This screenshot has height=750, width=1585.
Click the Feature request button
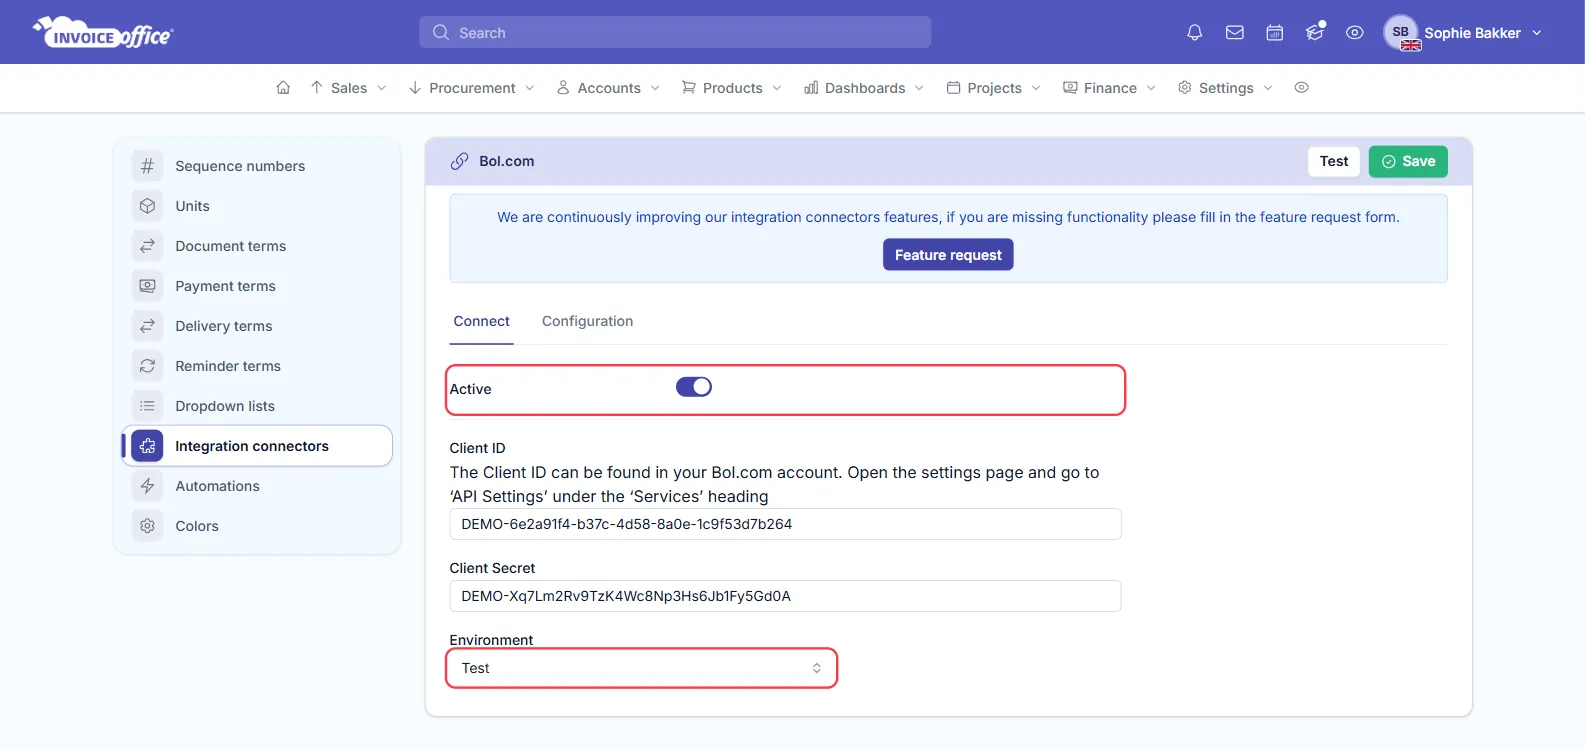click(x=948, y=255)
